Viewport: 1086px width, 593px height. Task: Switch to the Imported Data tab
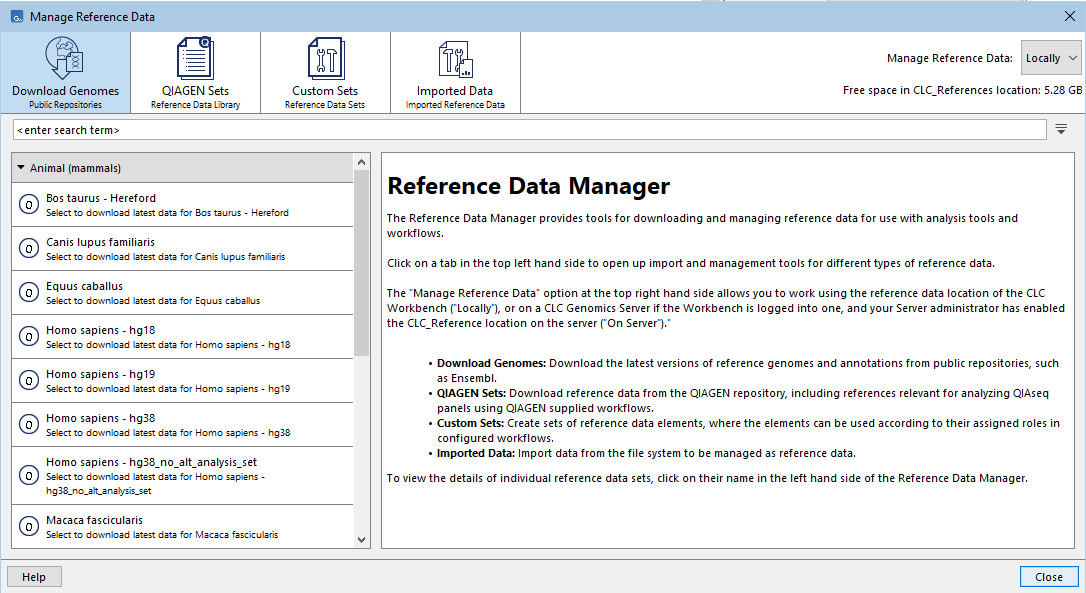click(x=454, y=72)
